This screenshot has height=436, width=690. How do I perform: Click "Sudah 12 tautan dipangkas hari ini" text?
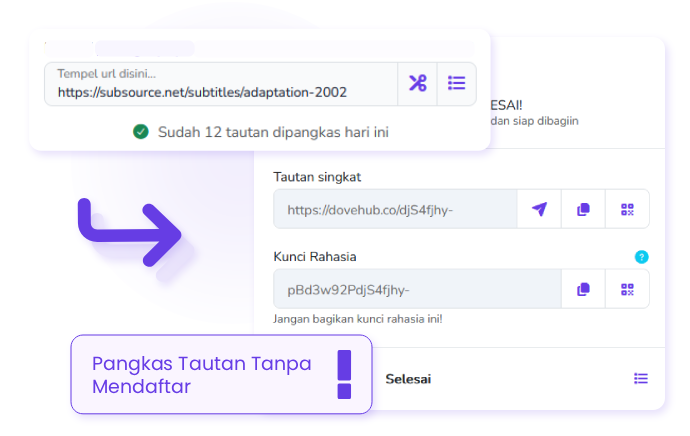273,132
